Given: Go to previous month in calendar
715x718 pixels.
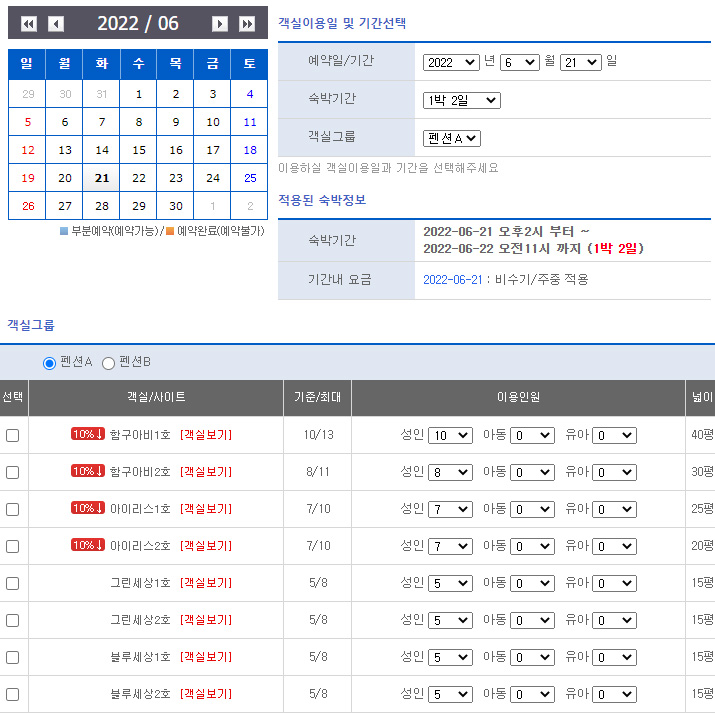Looking at the screenshot, I should tap(56, 24).
